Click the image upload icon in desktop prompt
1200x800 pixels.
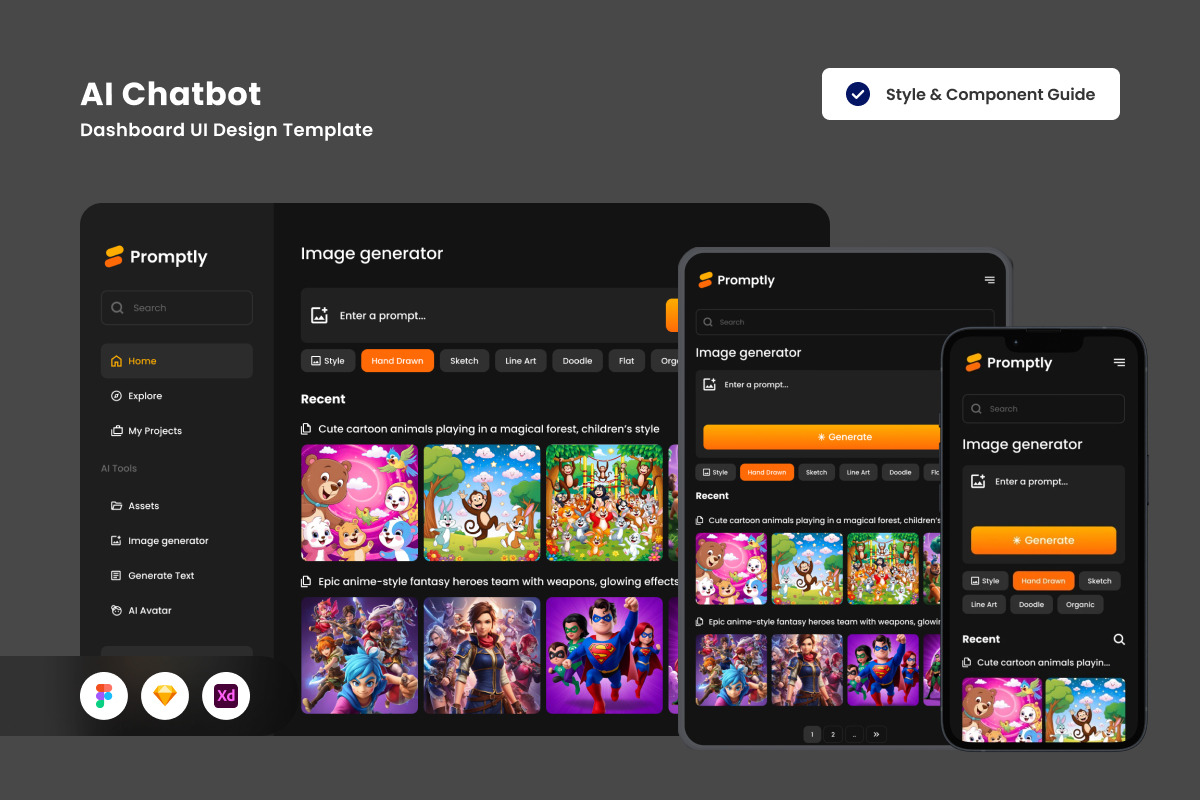tap(320, 316)
